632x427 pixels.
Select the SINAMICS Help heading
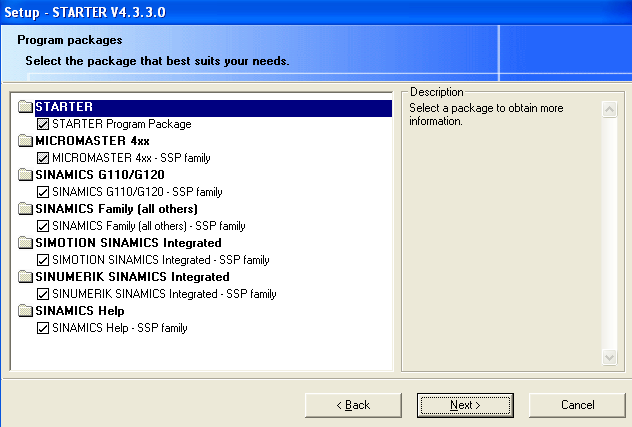tap(80, 311)
